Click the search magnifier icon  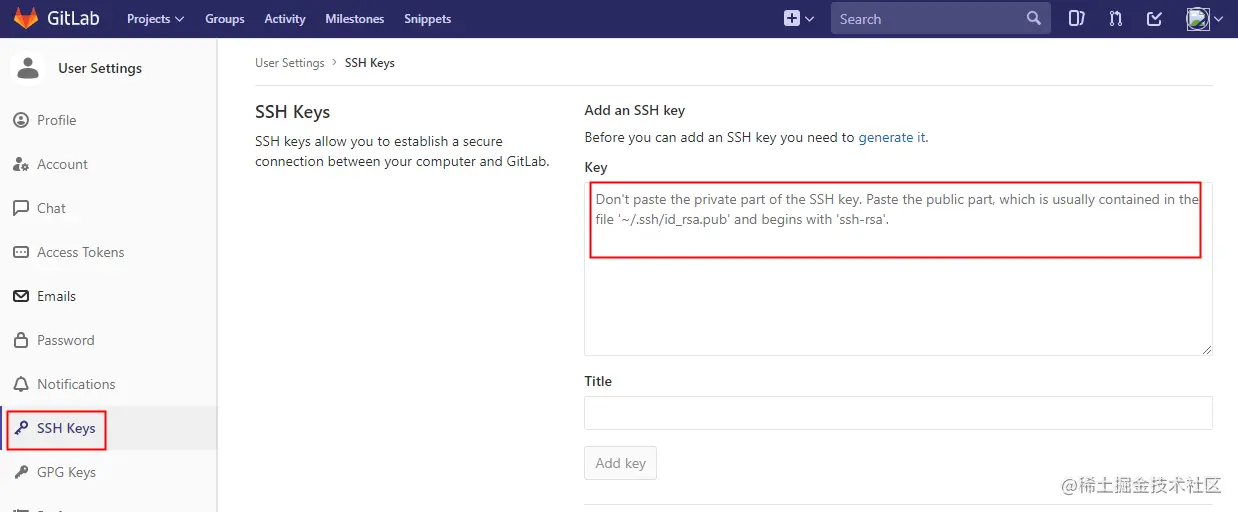click(x=1033, y=18)
